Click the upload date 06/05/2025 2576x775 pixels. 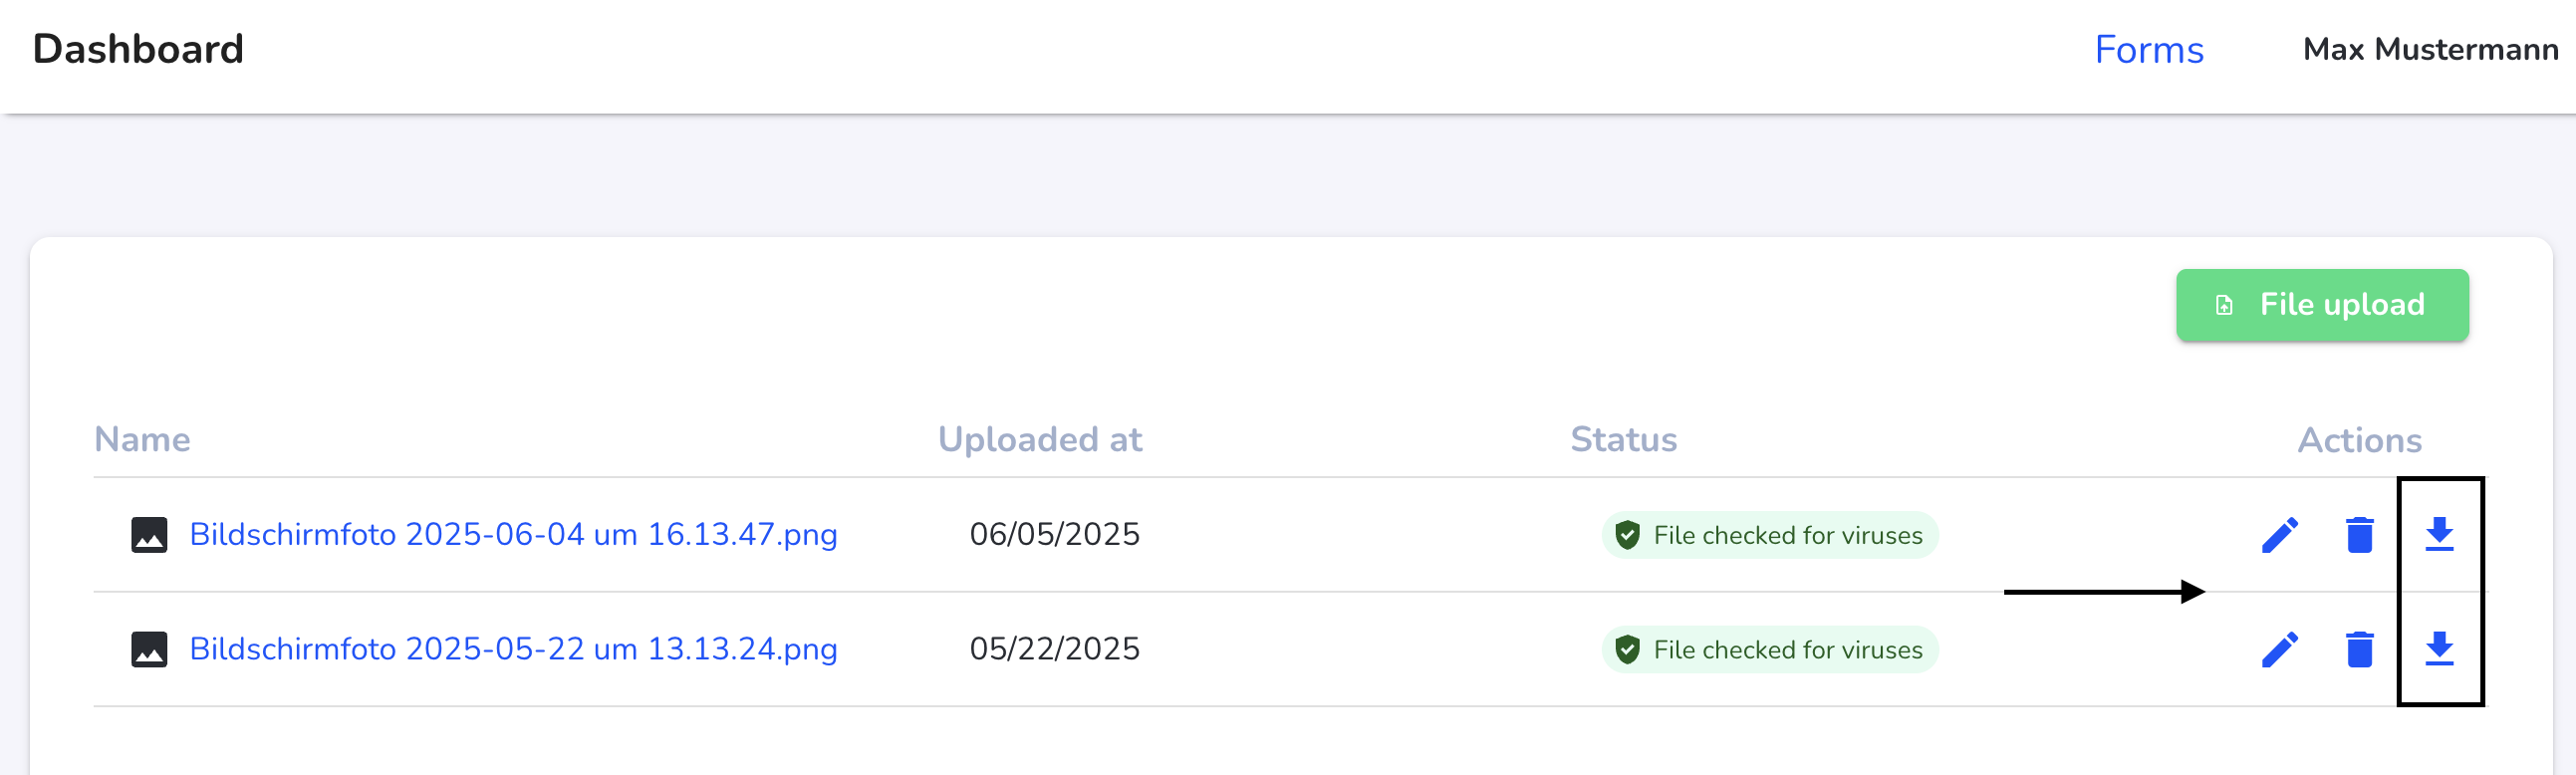pyautogui.click(x=1054, y=535)
